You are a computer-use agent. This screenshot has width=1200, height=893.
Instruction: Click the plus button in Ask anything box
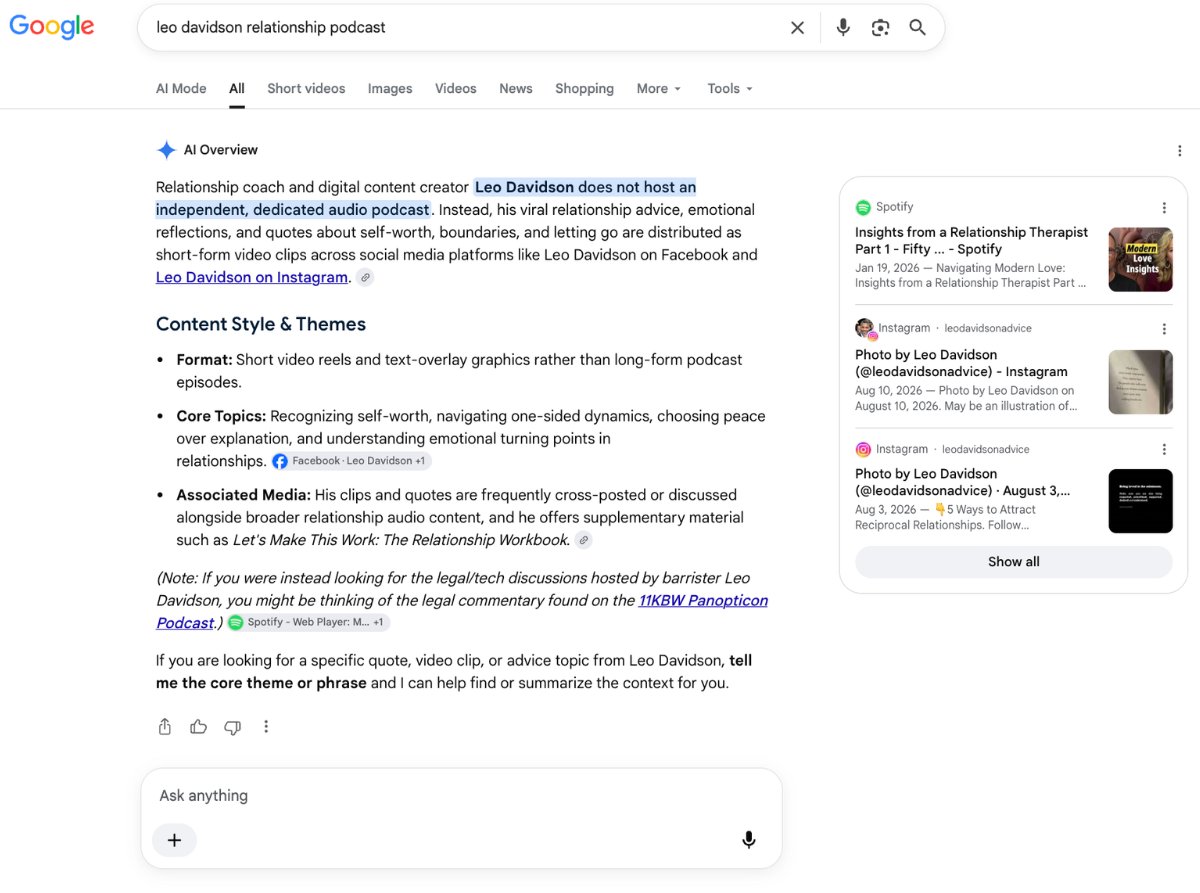(x=174, y=840)
